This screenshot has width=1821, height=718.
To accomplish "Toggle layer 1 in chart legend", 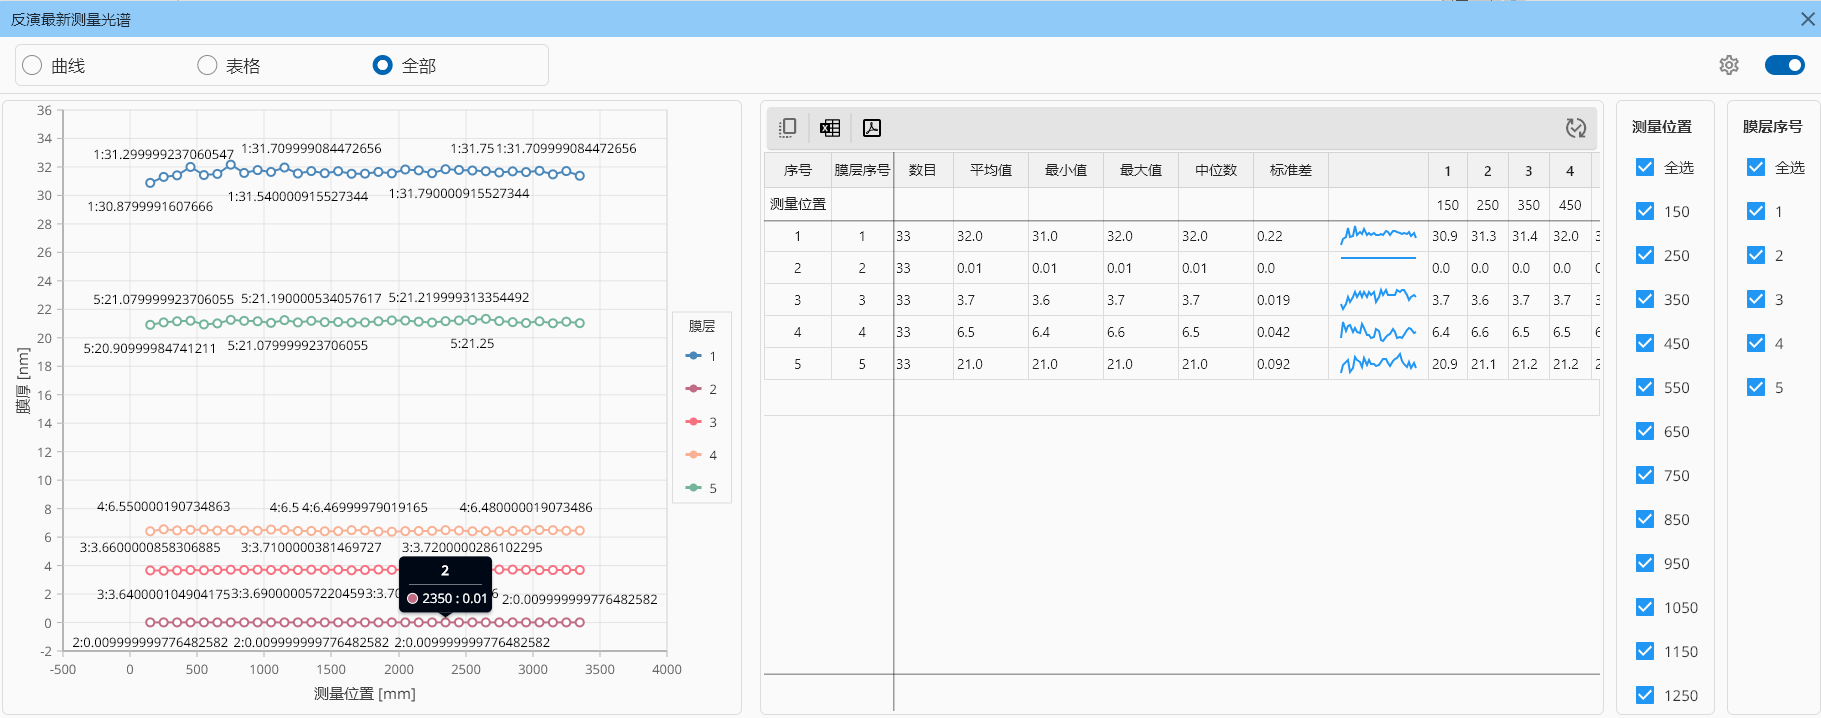I will point(702,356).
